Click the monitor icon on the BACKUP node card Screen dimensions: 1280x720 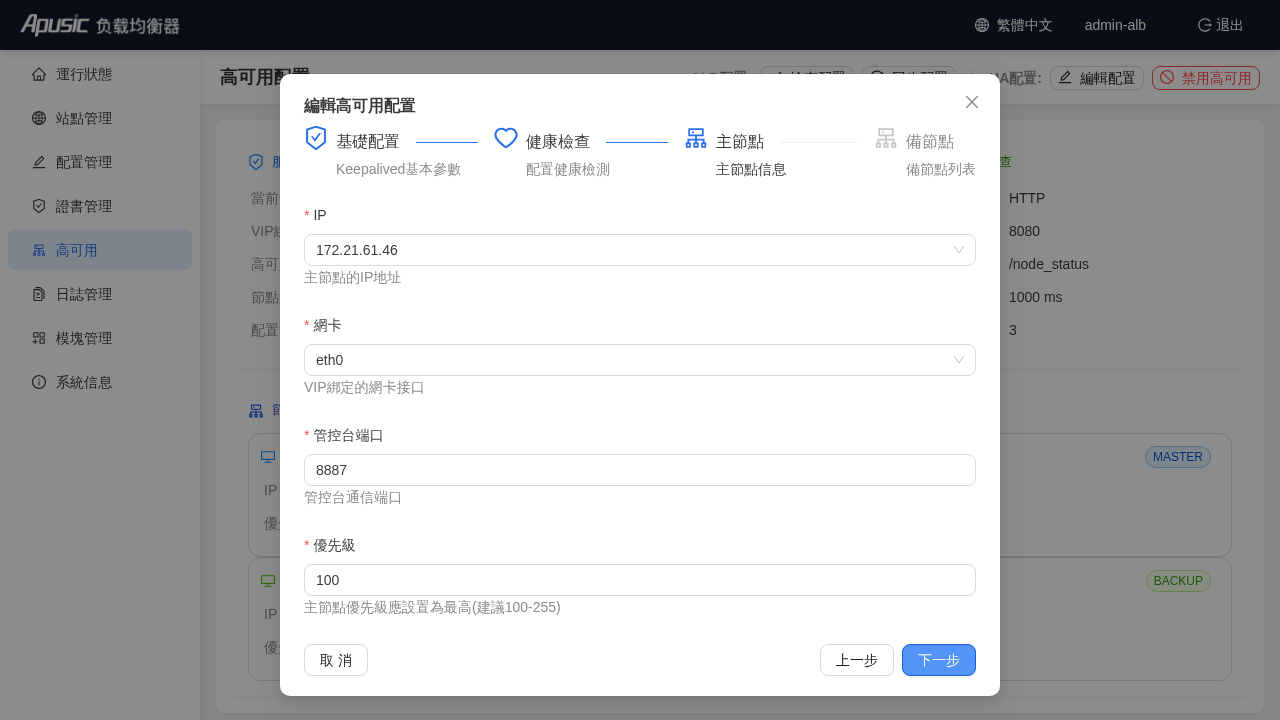pyautogui.click(x=268, y=581)
